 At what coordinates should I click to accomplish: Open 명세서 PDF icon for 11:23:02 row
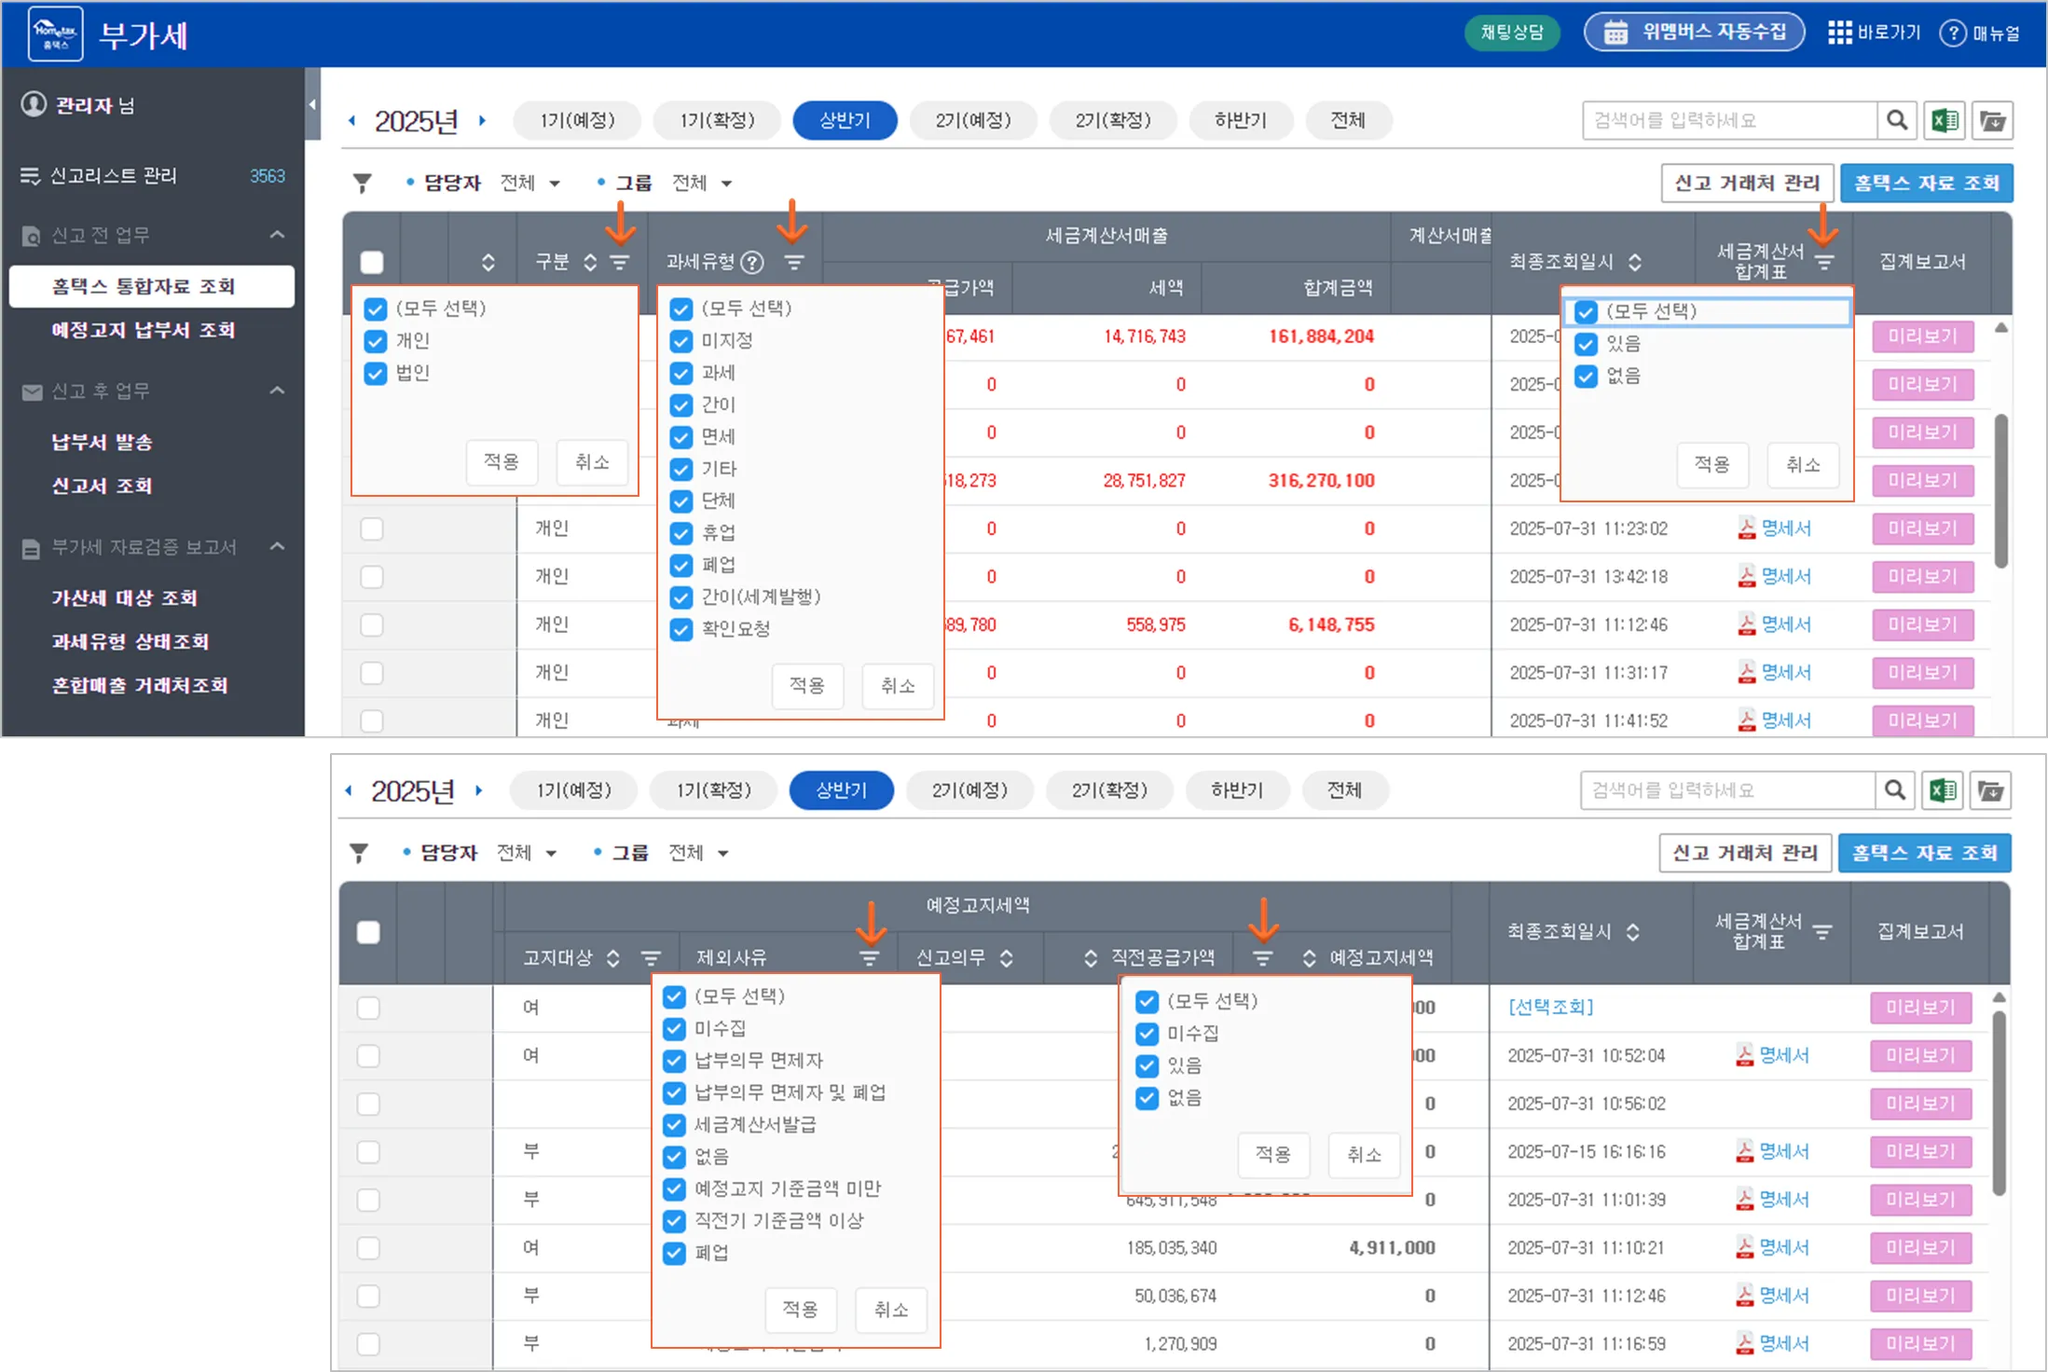[1747, 528]
